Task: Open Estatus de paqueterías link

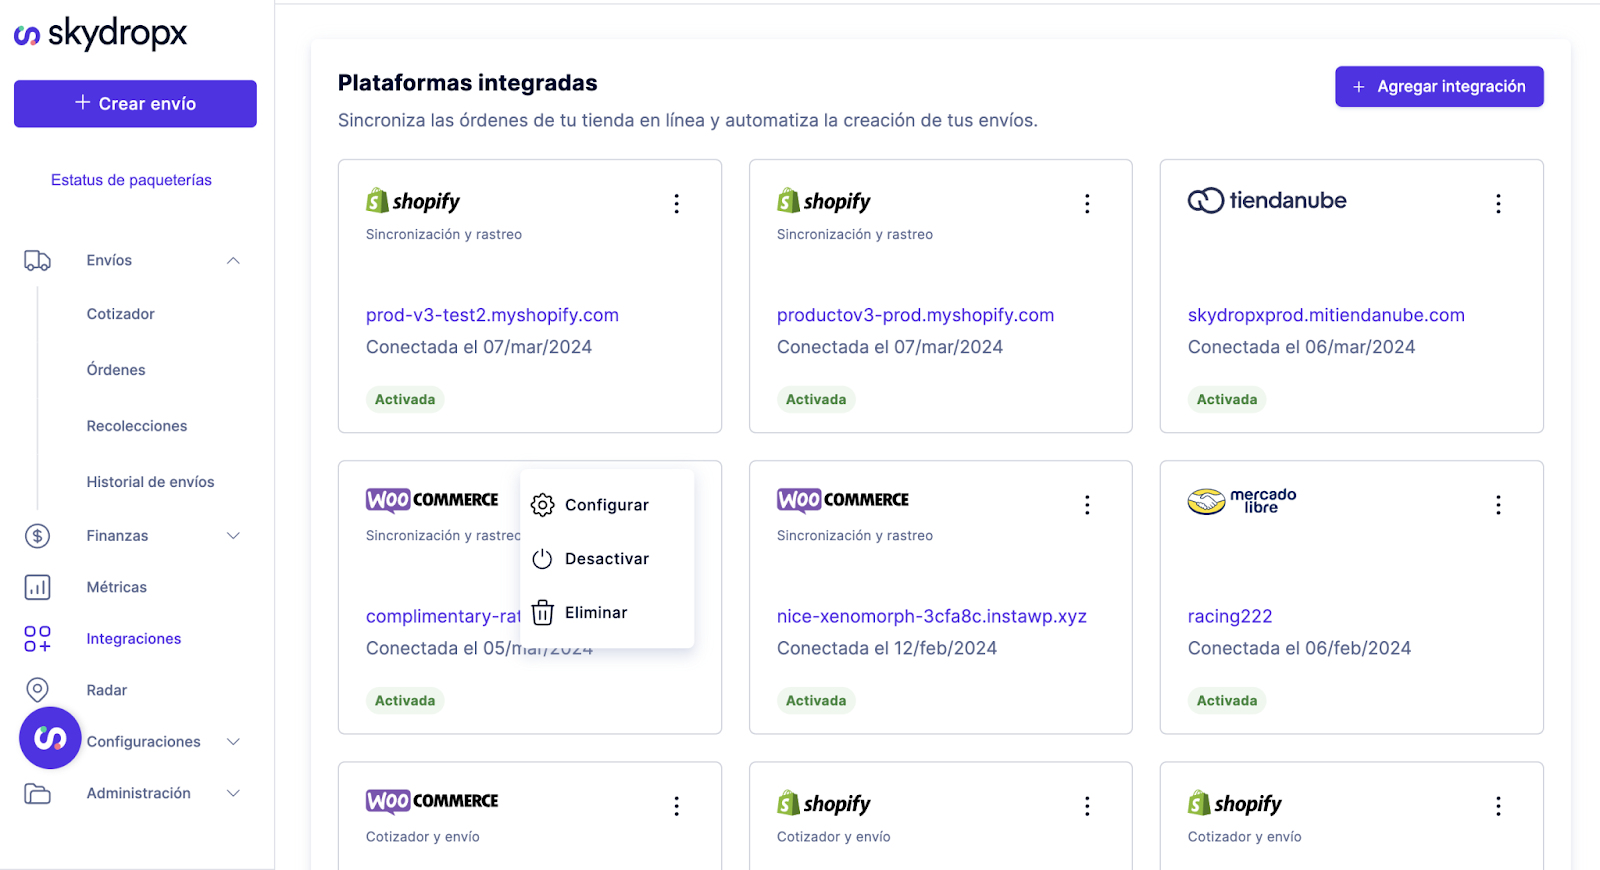Action: click(x=131, y=180)
